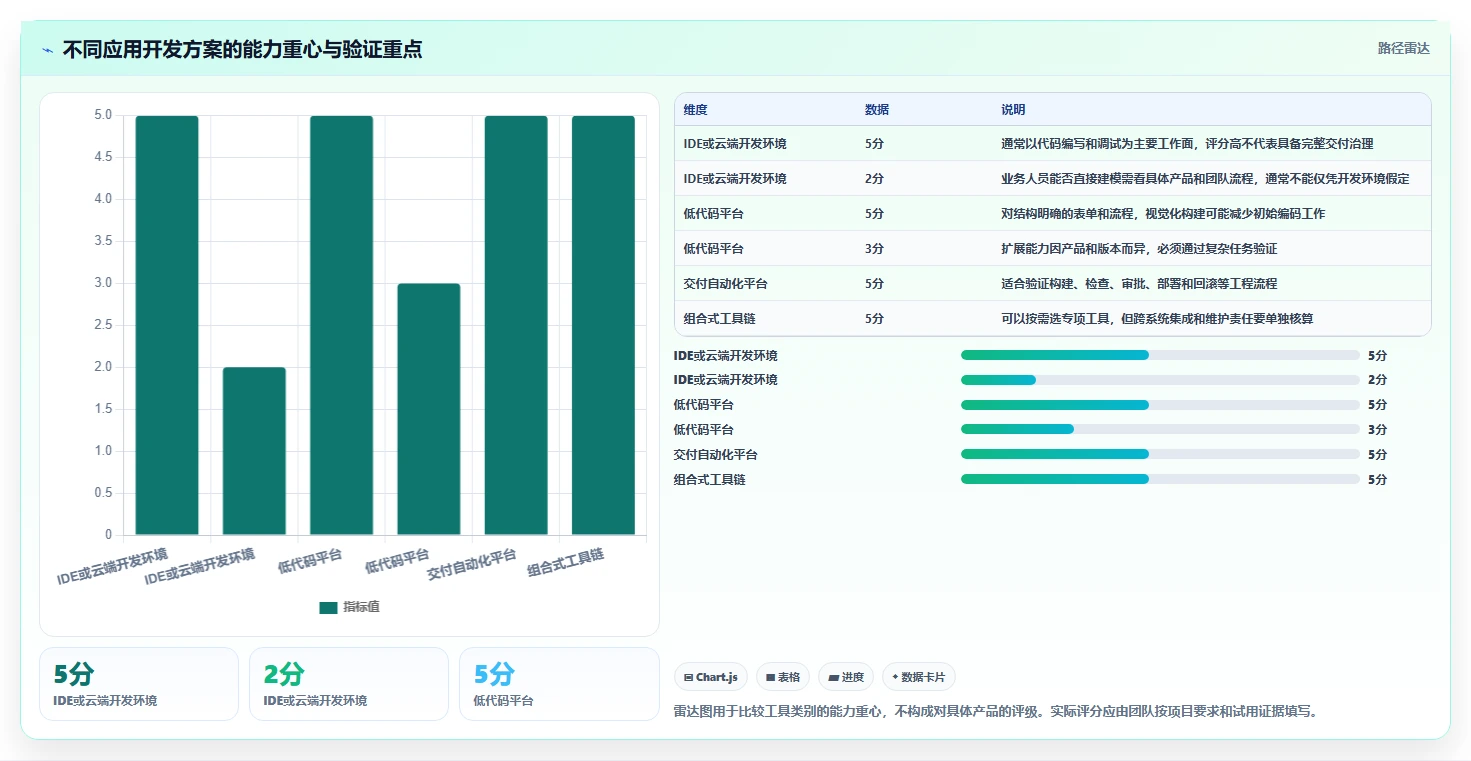The image size is (1471, 761).
Task: Click 交付自动化平台 in the table's 维度 column
Action: coord(726,284)
